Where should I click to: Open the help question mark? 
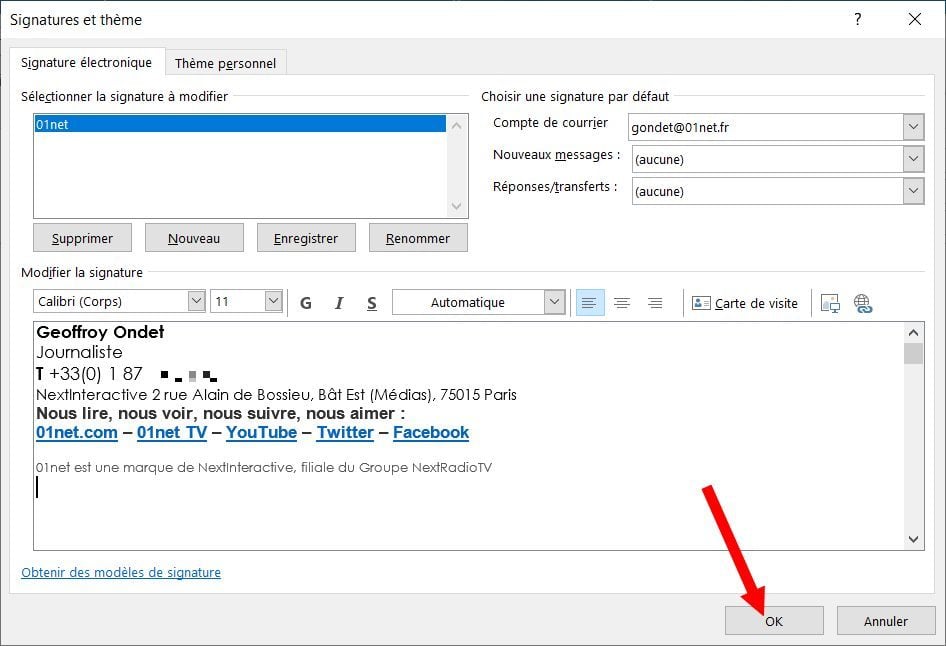point(858,19)
